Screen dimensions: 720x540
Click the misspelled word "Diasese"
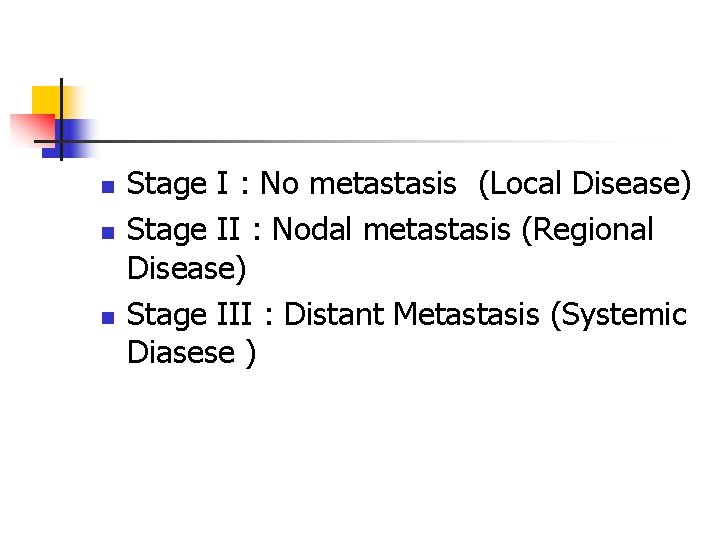[181, 354]
